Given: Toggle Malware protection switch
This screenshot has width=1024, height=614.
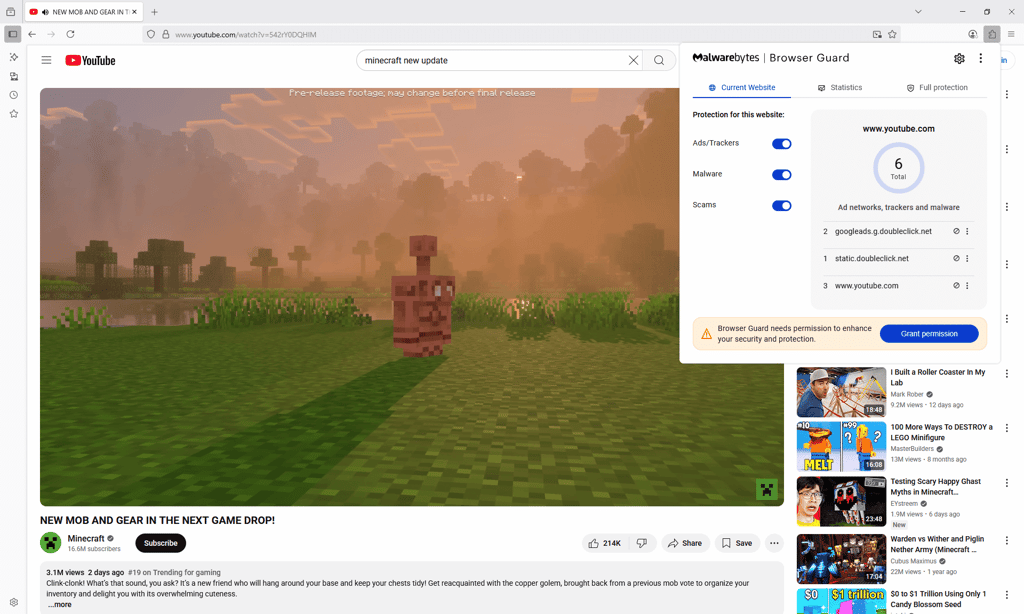Looking at the screenshot, I should coord(781,174).
